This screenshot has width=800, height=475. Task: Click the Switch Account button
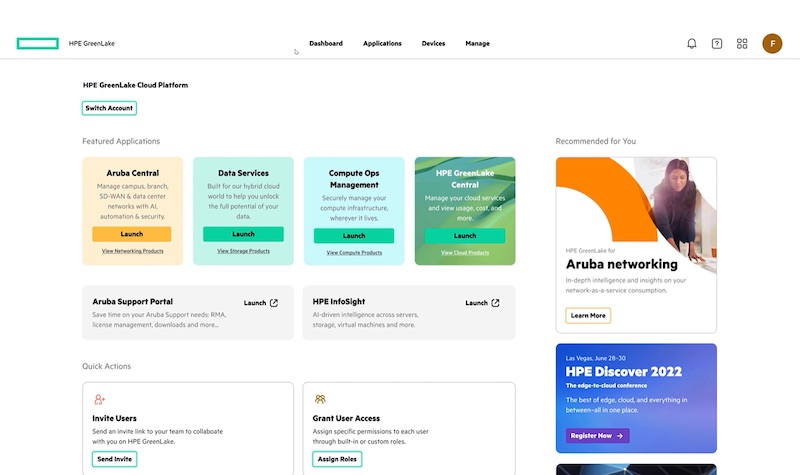[109, 108]
